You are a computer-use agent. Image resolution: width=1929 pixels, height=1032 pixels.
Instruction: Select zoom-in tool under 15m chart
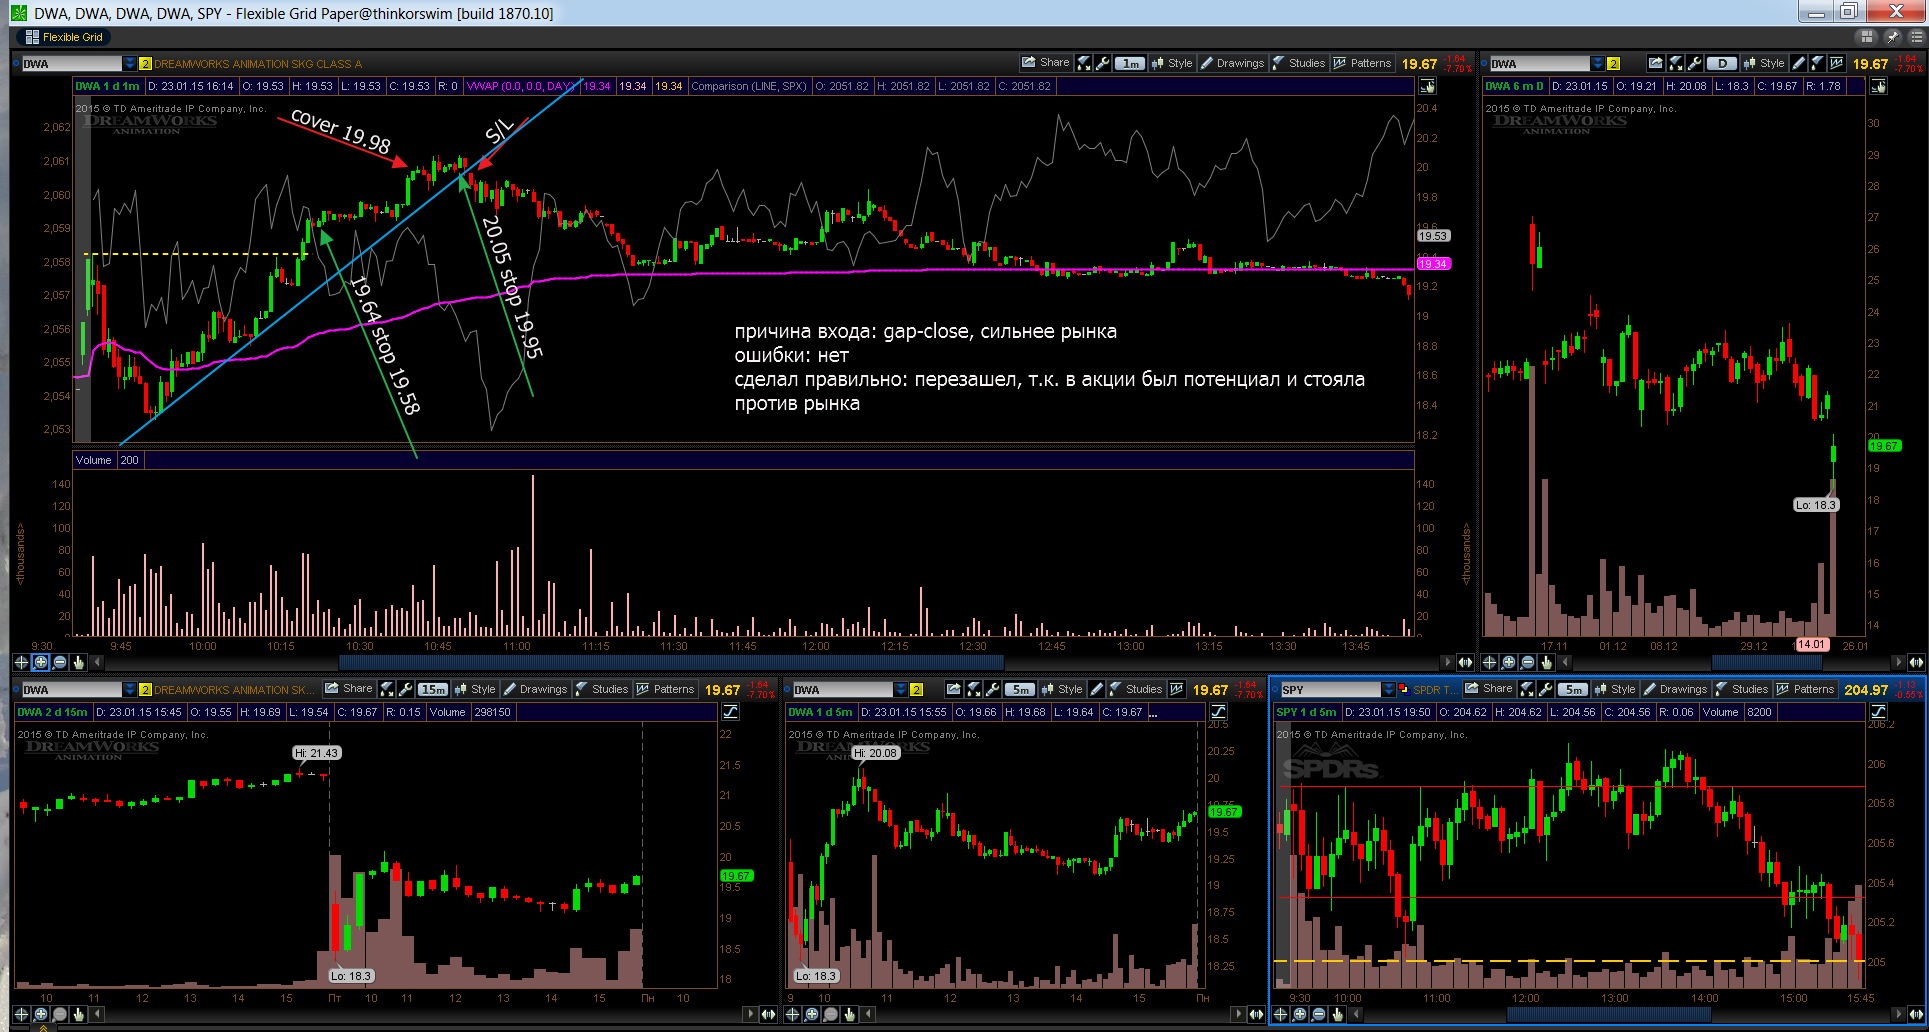(x=40, y=1014)
